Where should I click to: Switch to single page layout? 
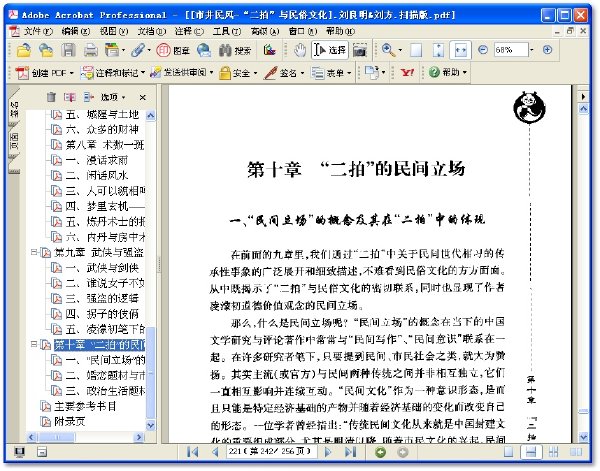(508, 452)
